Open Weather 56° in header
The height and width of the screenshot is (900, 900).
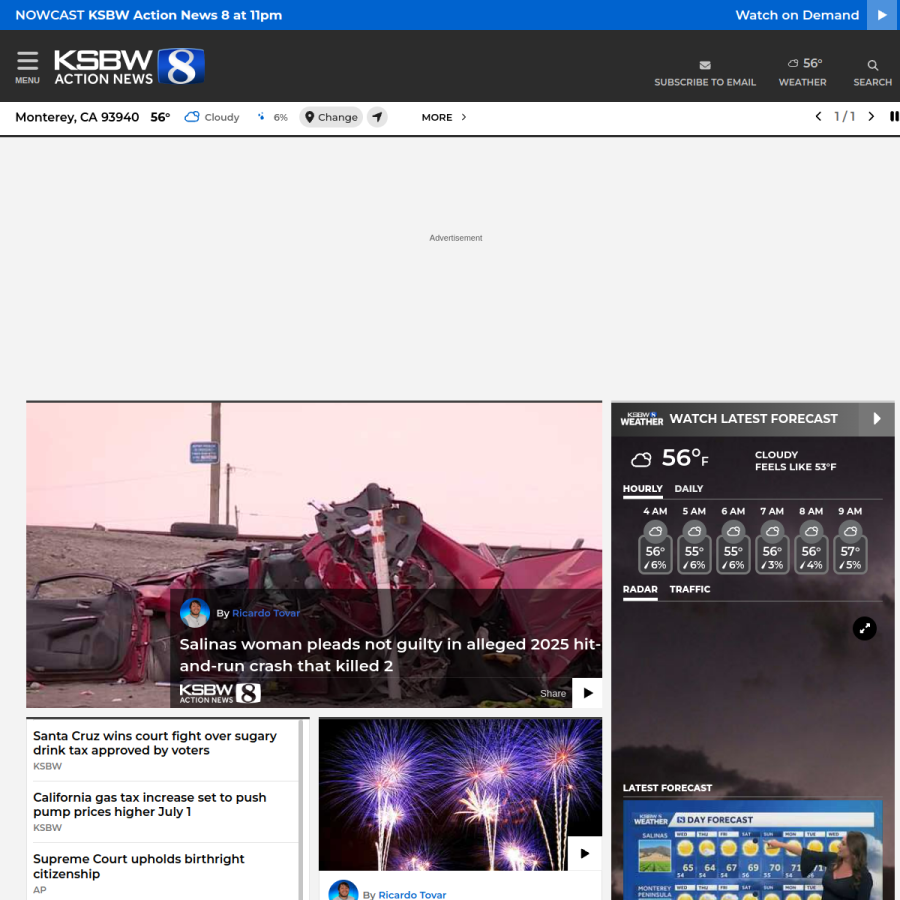[802, 72]
